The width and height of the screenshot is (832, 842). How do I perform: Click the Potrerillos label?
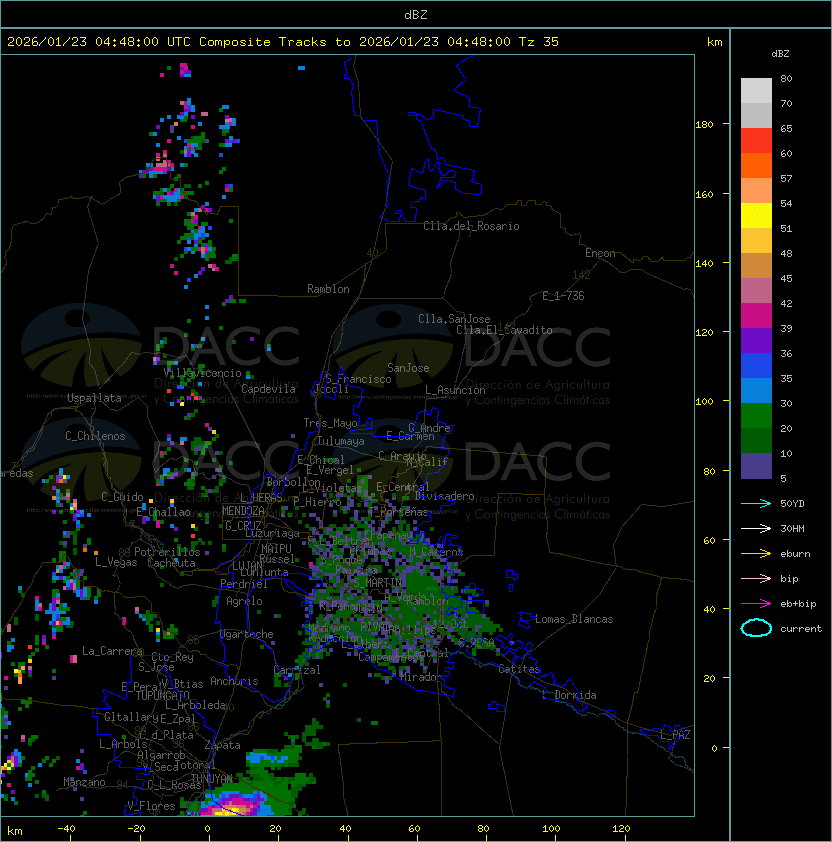167,552
